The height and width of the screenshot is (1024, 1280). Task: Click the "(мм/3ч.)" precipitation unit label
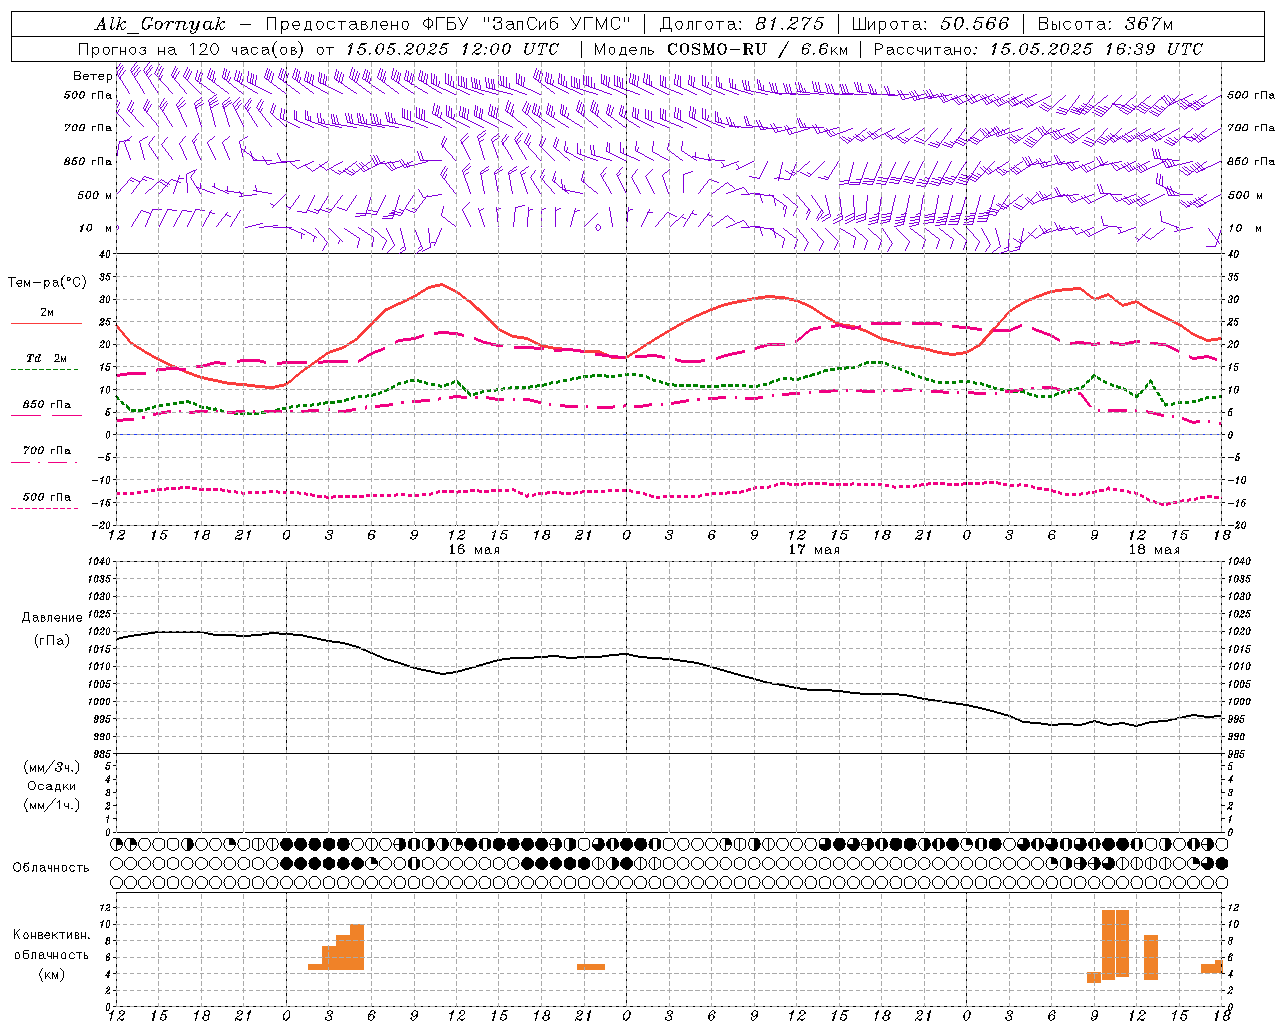(52, 767)
